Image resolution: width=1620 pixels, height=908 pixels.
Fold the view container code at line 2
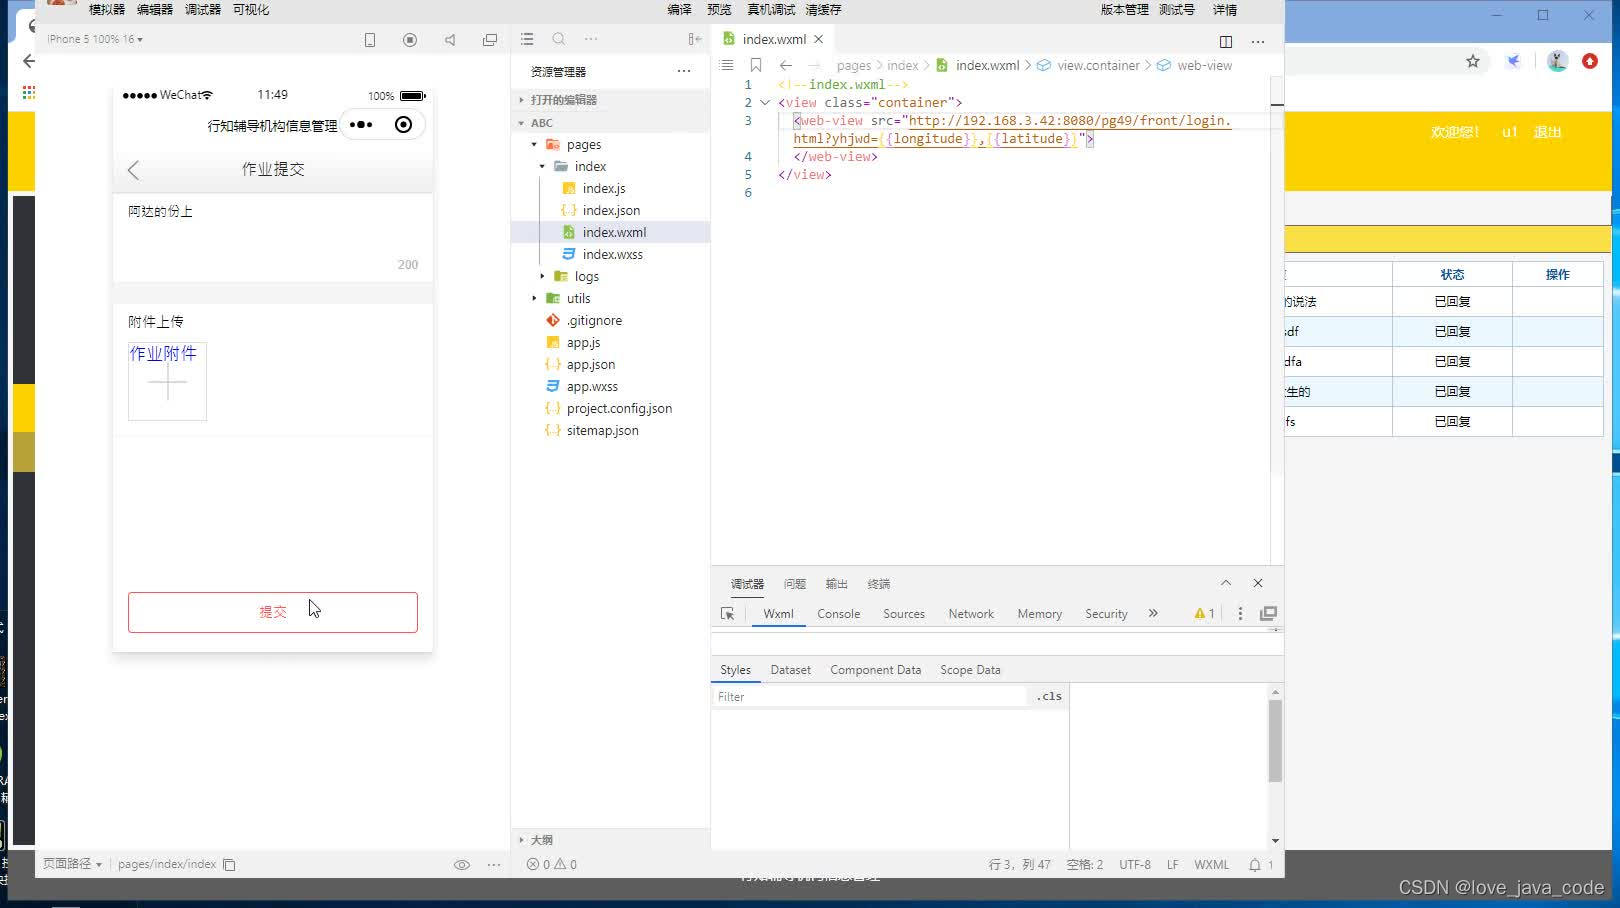click(x=765, y=103)
